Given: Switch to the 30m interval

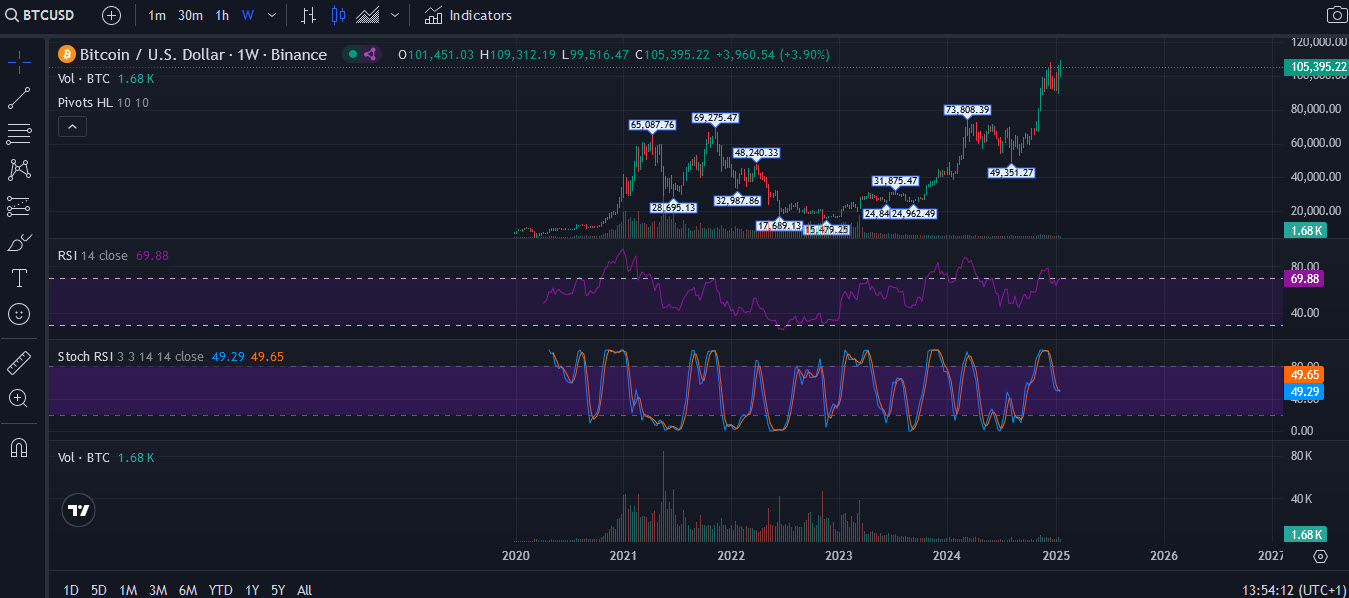Looking at the screenshot, I should click(x=190, y=15).
